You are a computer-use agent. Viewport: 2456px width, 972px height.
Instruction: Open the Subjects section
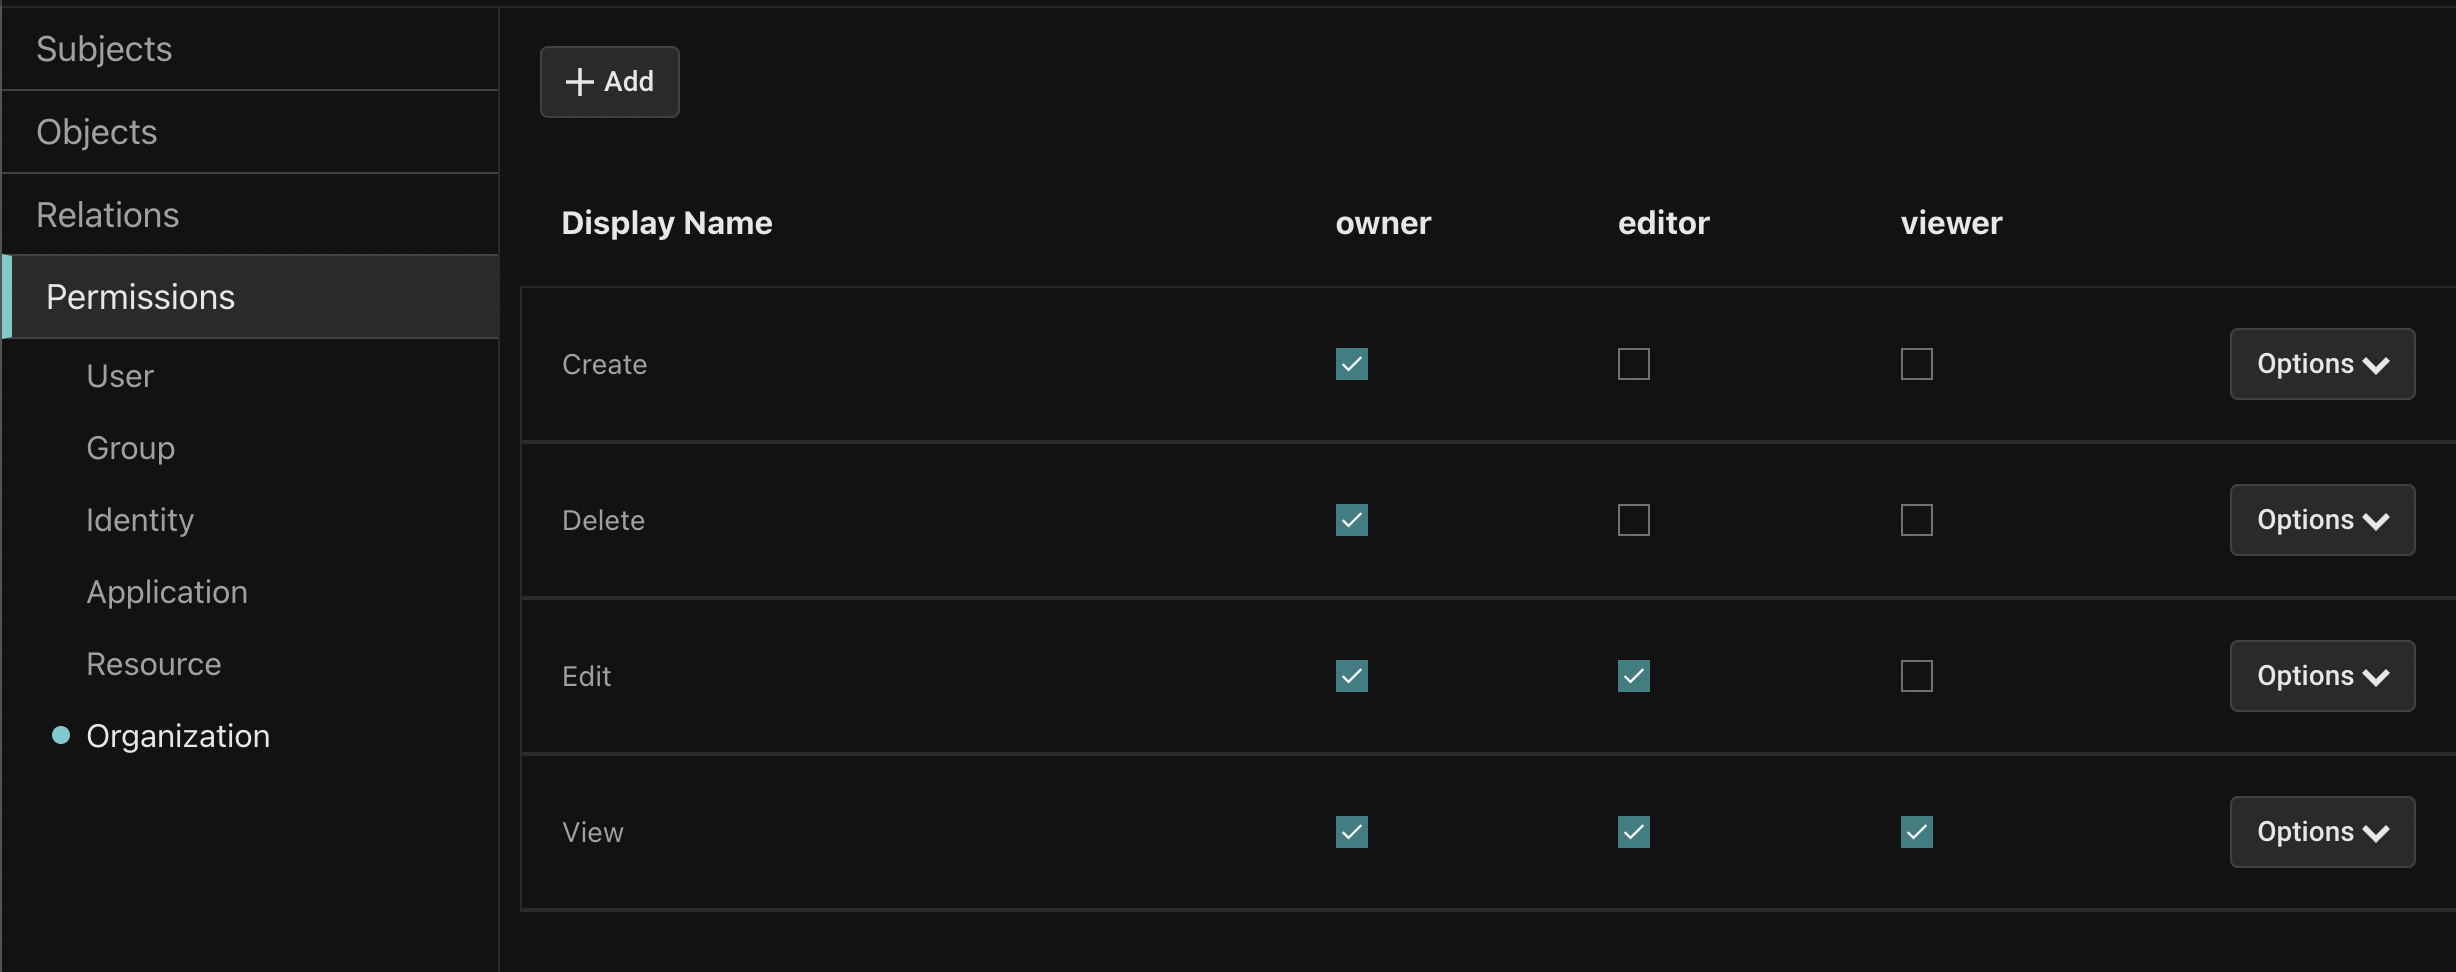pos(104,49)
